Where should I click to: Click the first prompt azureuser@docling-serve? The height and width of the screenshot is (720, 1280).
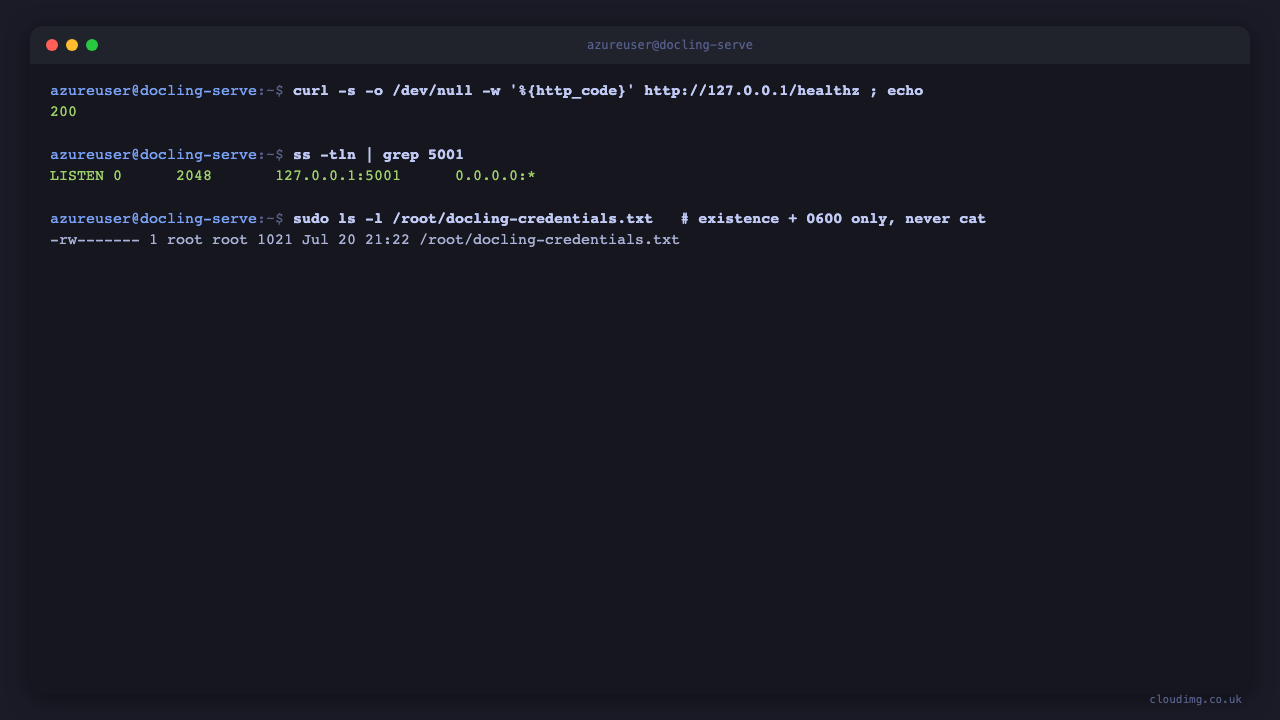(x=154, y=91)
